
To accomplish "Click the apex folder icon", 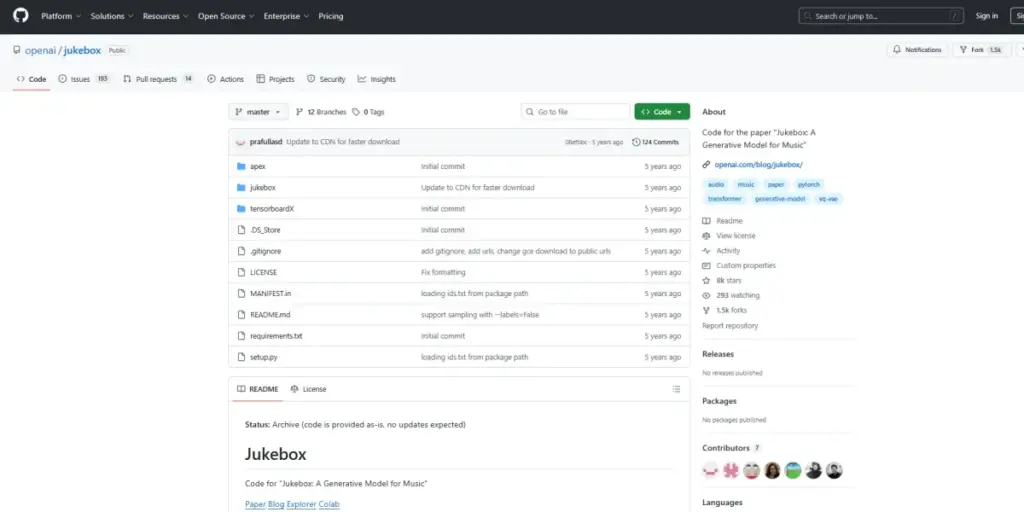I will (x=241, y=167).
